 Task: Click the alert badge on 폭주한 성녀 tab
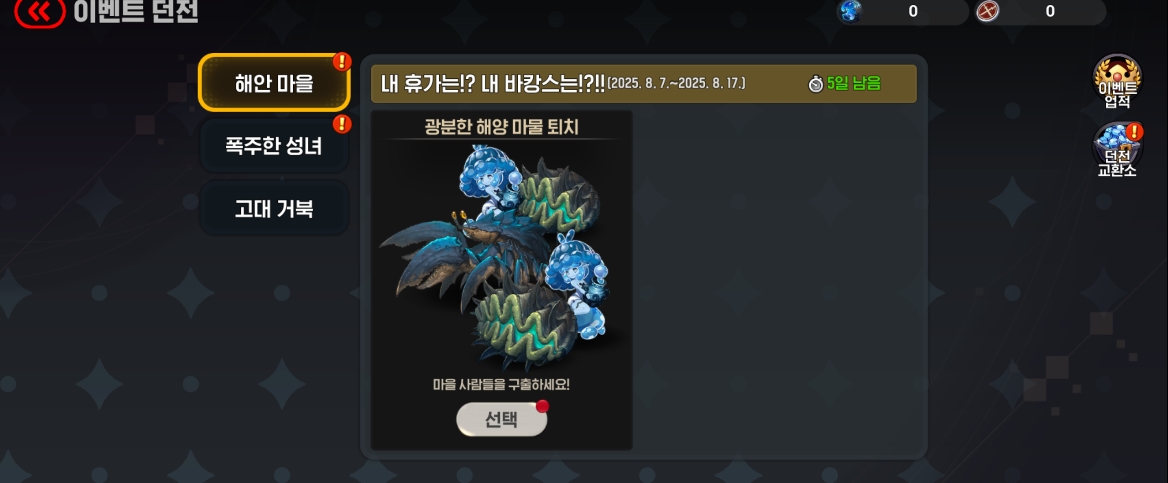pos(341,124)
